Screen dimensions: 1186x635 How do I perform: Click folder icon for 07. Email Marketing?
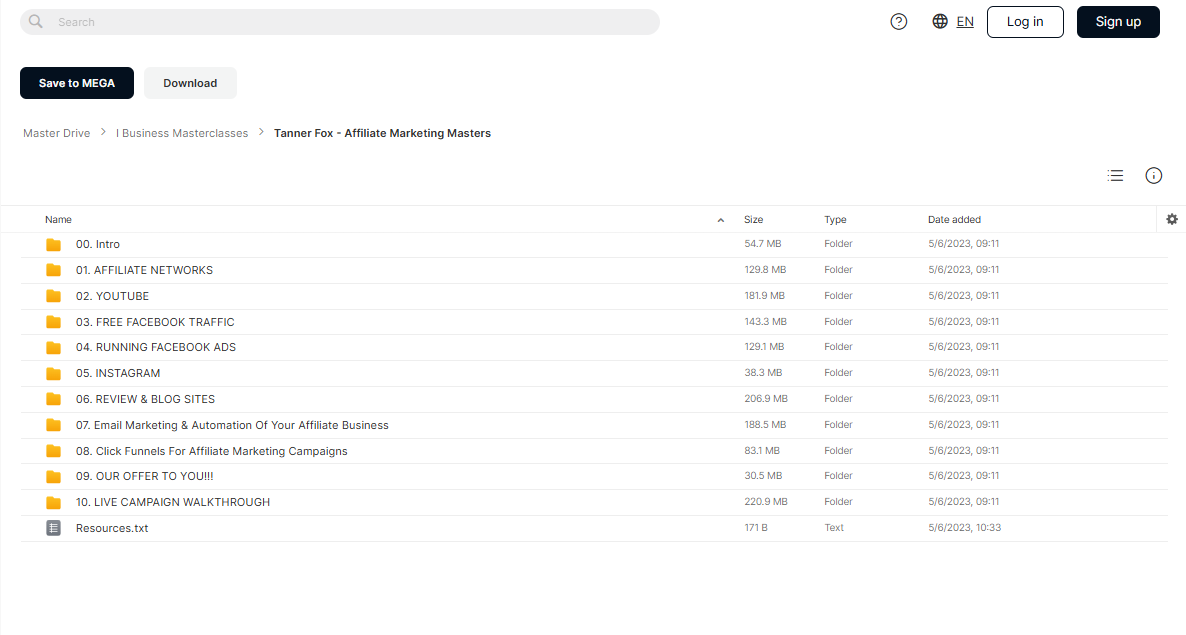click(53, 425)
